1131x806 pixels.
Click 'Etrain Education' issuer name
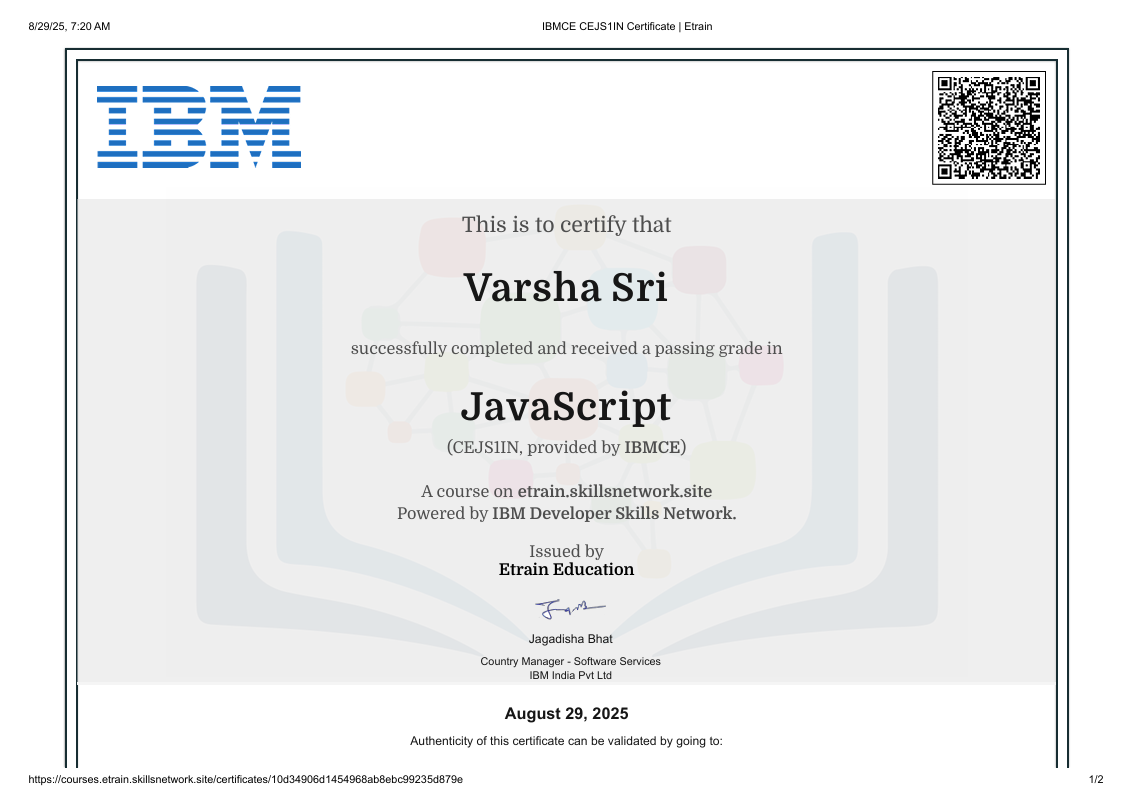[566, 569]
